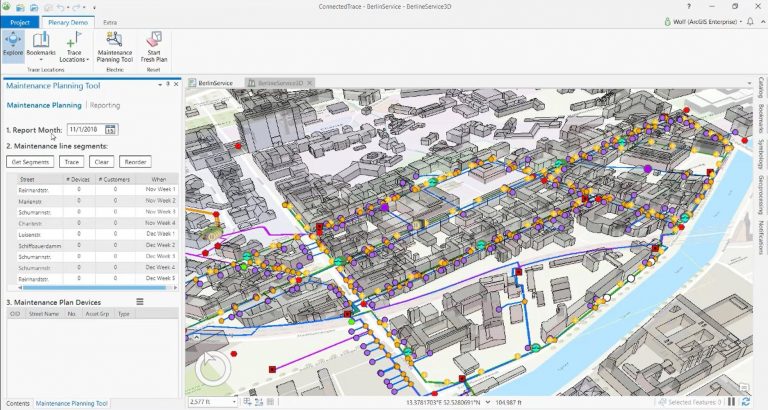Click the new project quick-access icon
768x410 pixels.
click(20, 7)
